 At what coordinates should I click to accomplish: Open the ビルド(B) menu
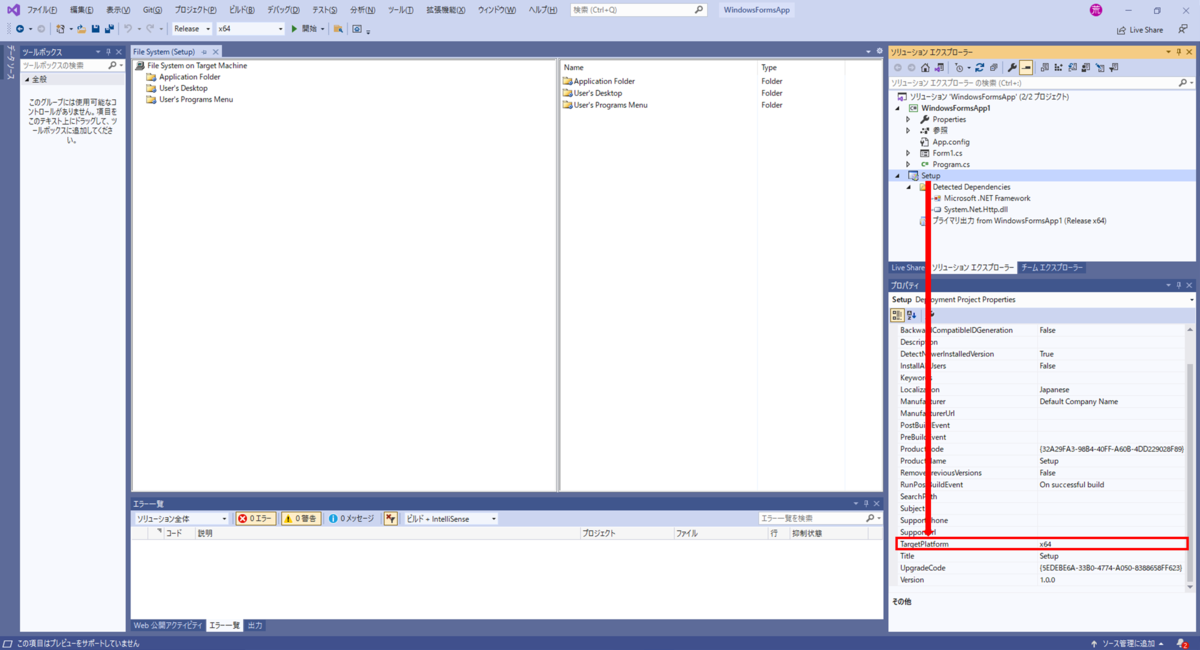coord(241,10)
